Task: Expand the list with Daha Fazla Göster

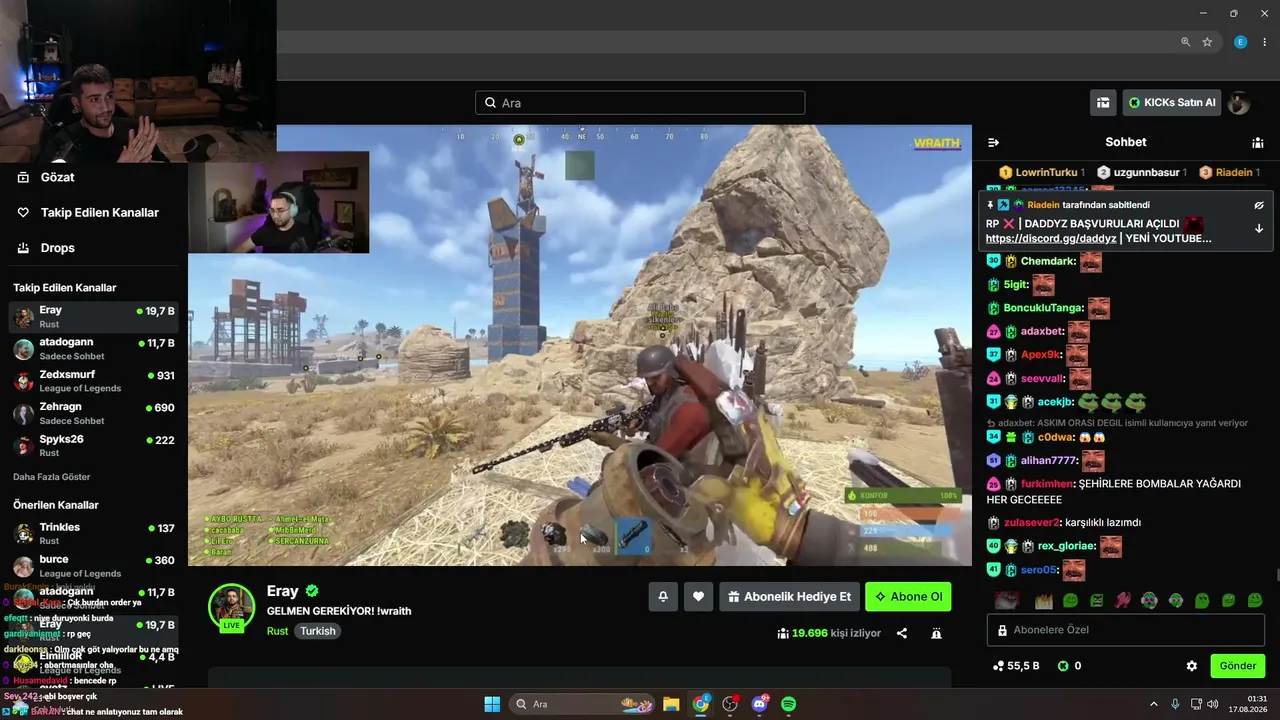Action: click(x=52, y=477)
